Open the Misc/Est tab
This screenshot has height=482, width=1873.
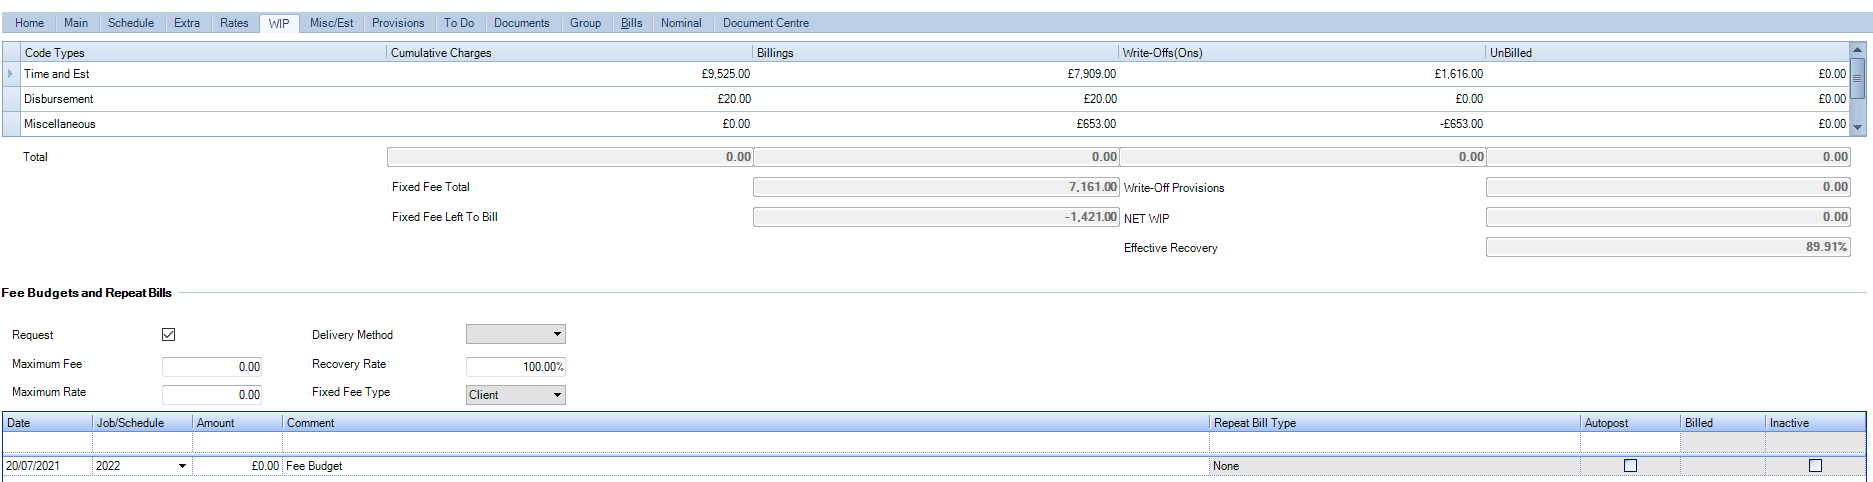[x=331, y=23]
